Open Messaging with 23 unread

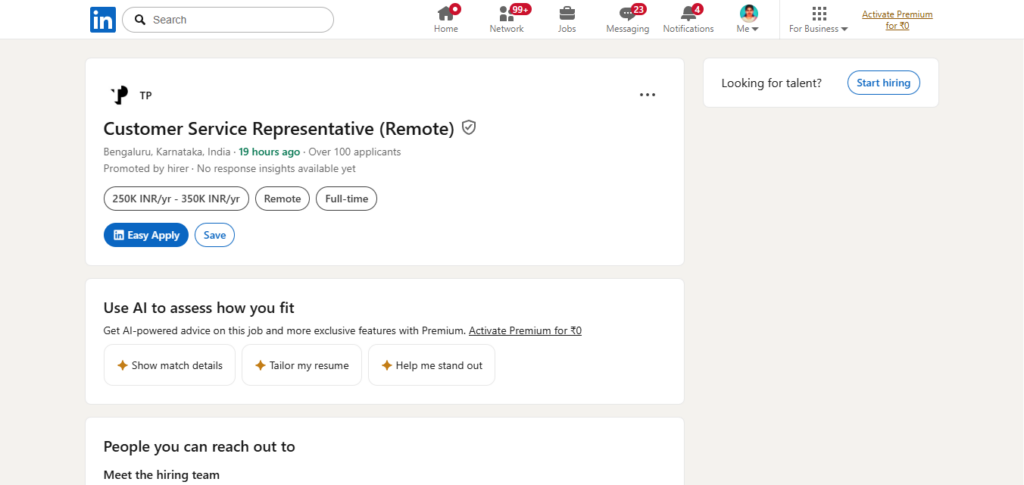628,20
